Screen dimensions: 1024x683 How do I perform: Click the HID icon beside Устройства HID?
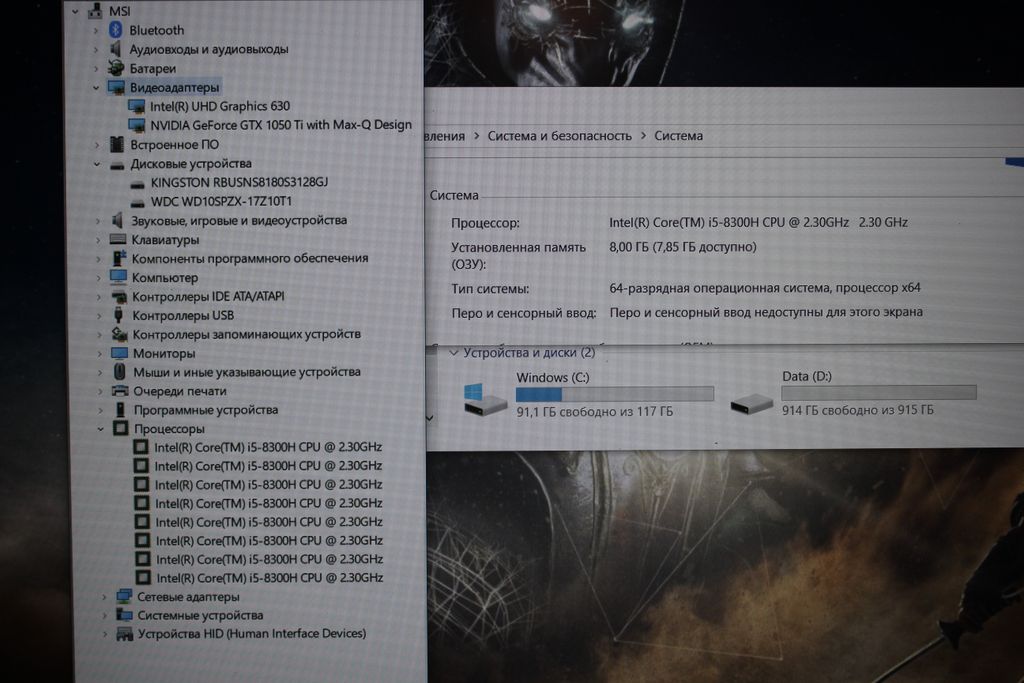tap(124, 634)
